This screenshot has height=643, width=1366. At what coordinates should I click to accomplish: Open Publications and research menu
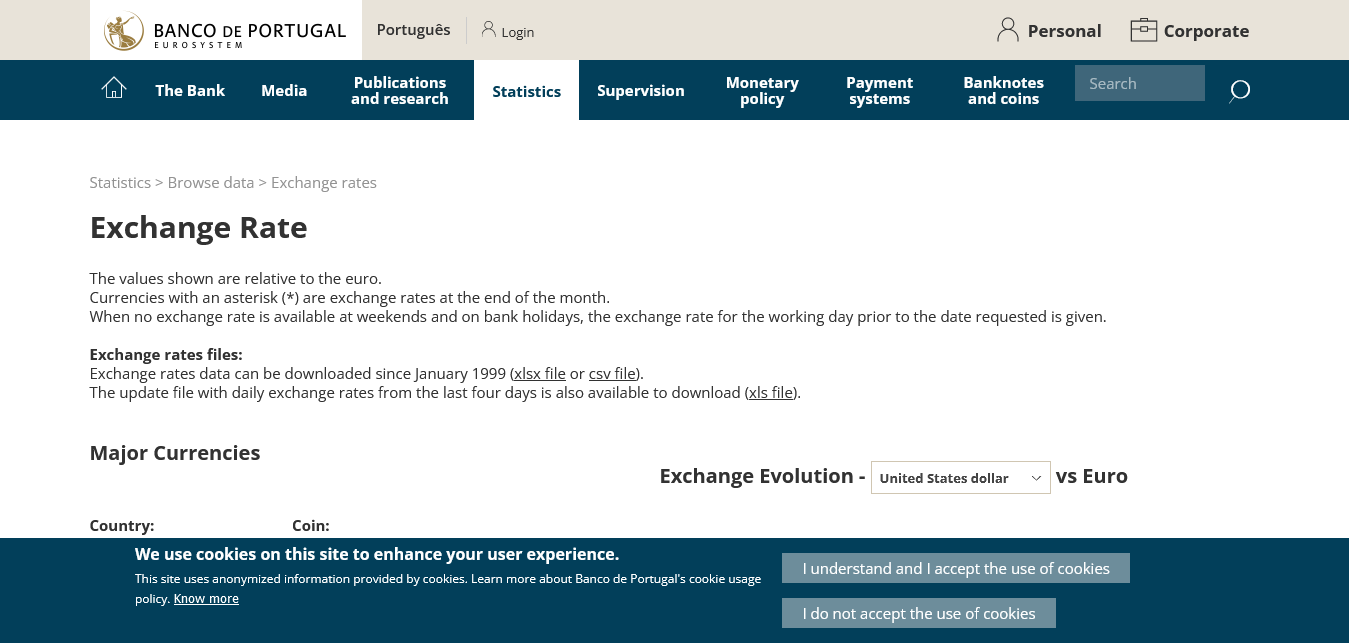click(399, 91)
